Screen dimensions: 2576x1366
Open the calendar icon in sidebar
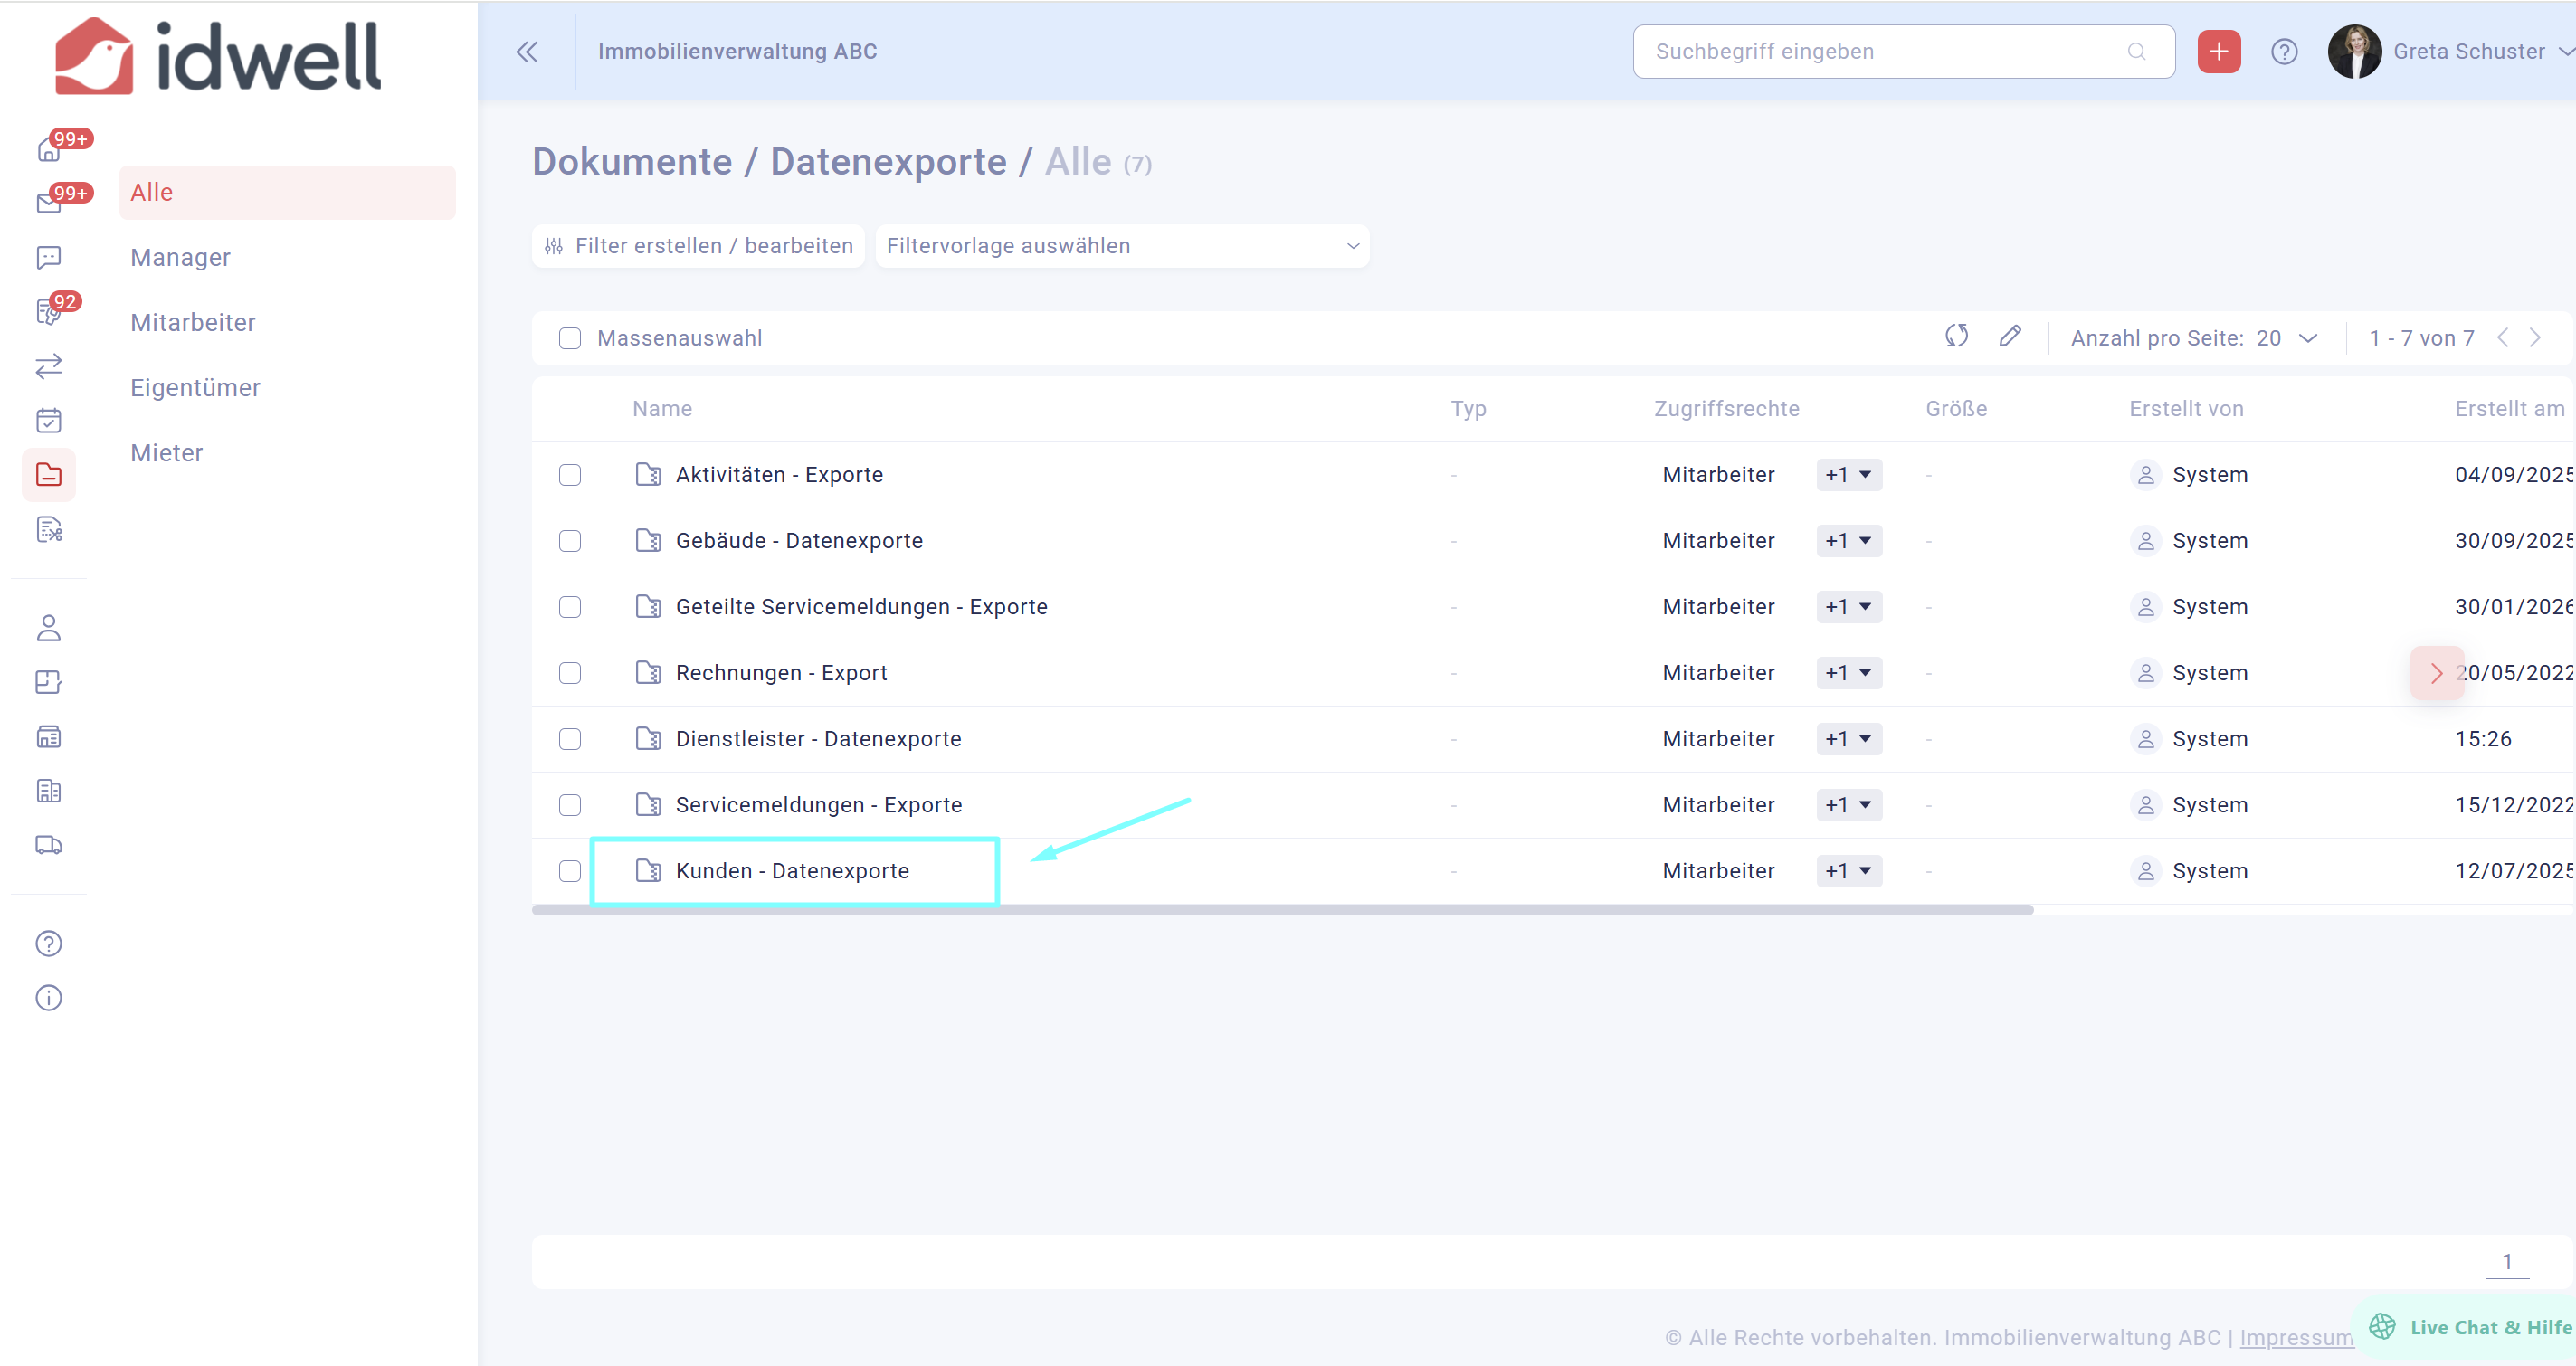(x=48, y=421)
